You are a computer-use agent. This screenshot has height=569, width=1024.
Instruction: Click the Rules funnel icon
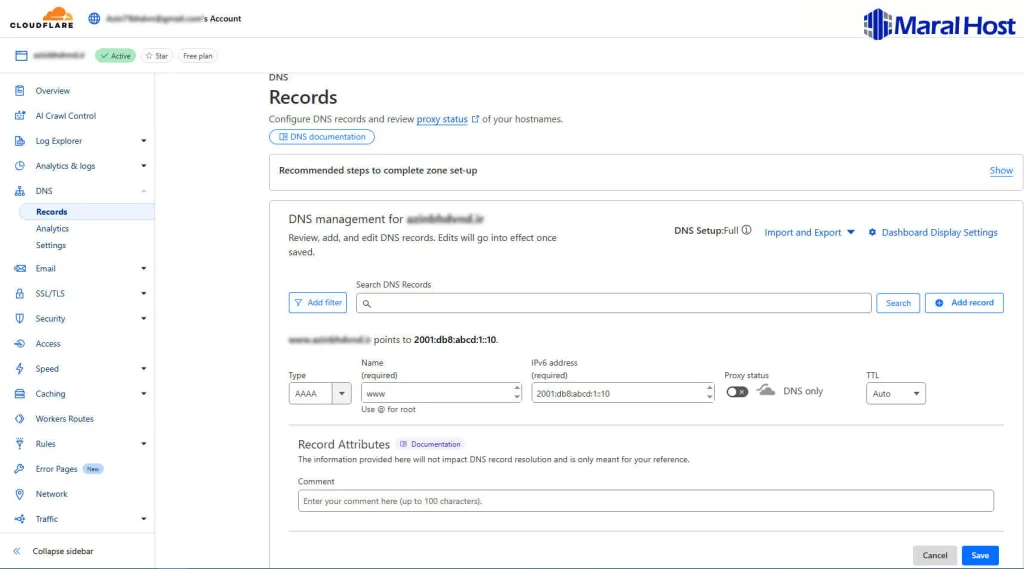(20, 444)
